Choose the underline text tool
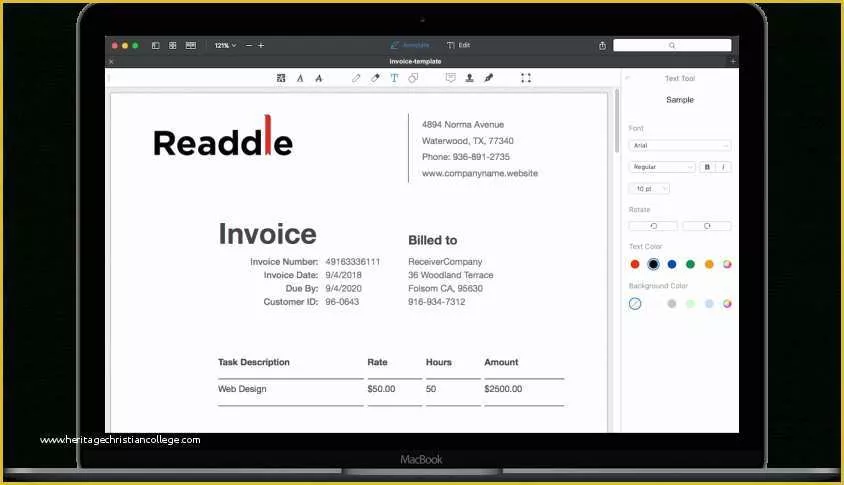Screen dimensions: 844x485 pos(300,78)
